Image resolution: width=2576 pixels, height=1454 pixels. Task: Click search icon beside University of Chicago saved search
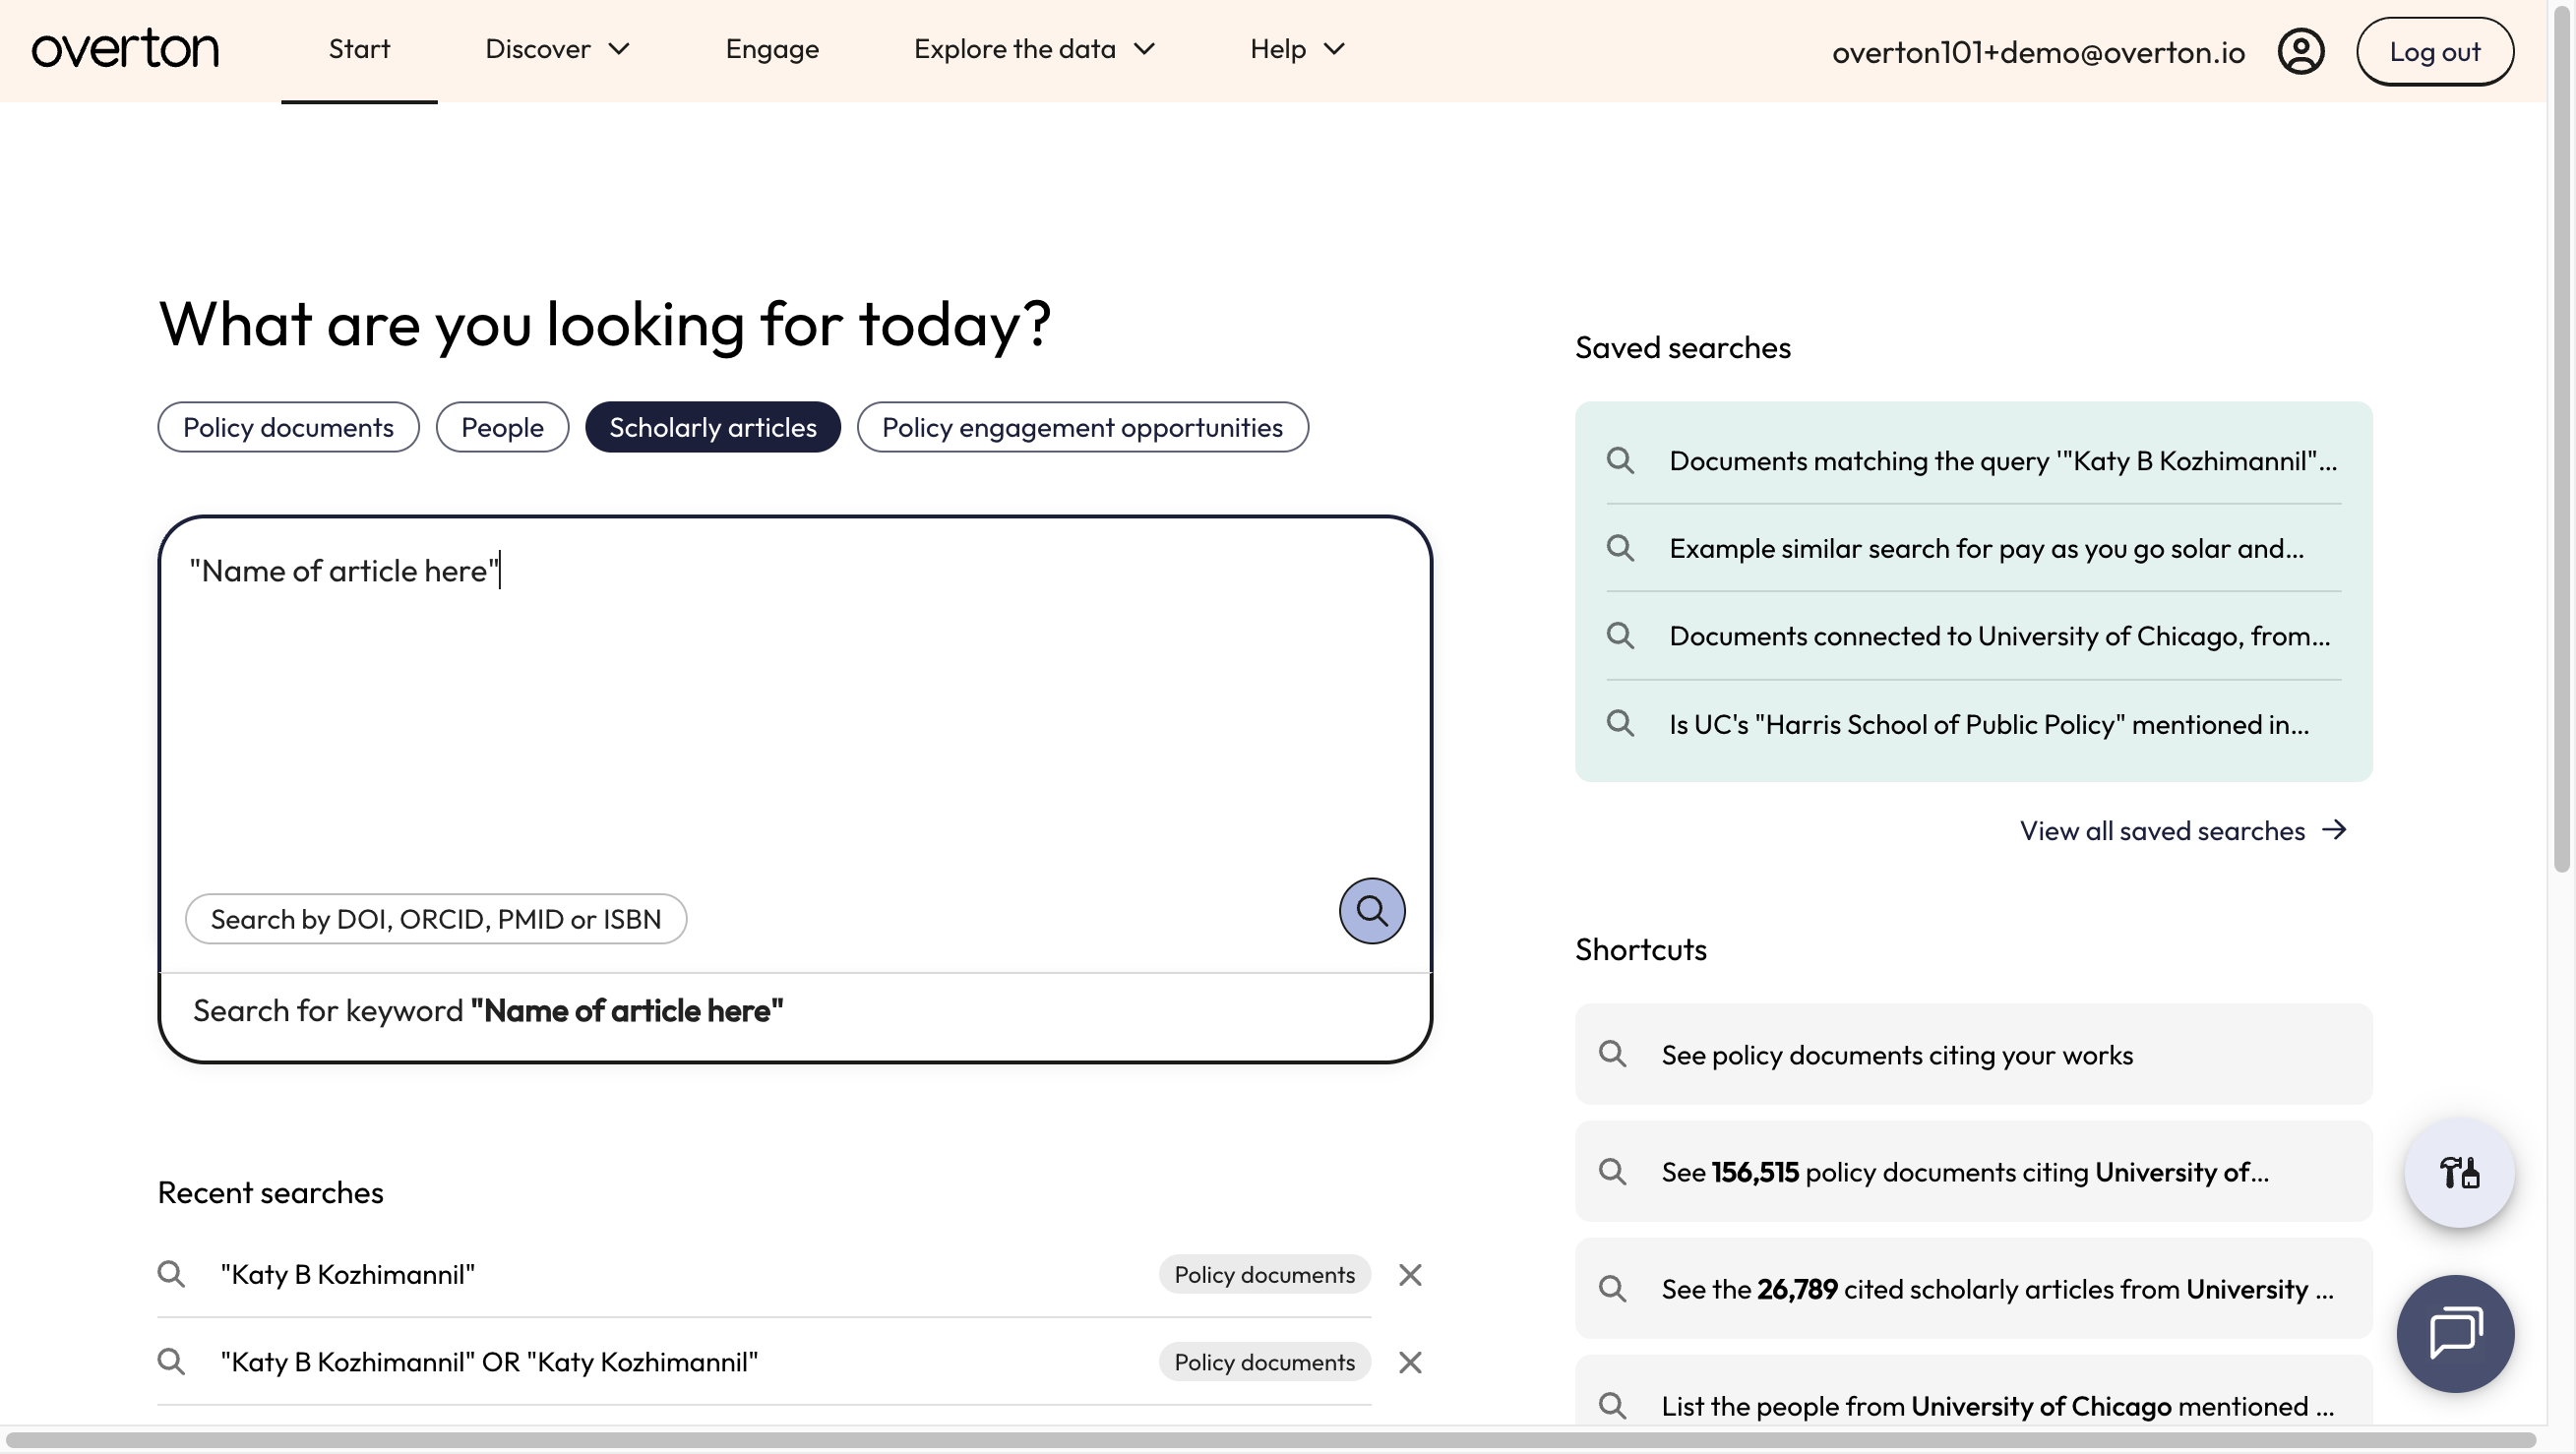point(1620,635)
